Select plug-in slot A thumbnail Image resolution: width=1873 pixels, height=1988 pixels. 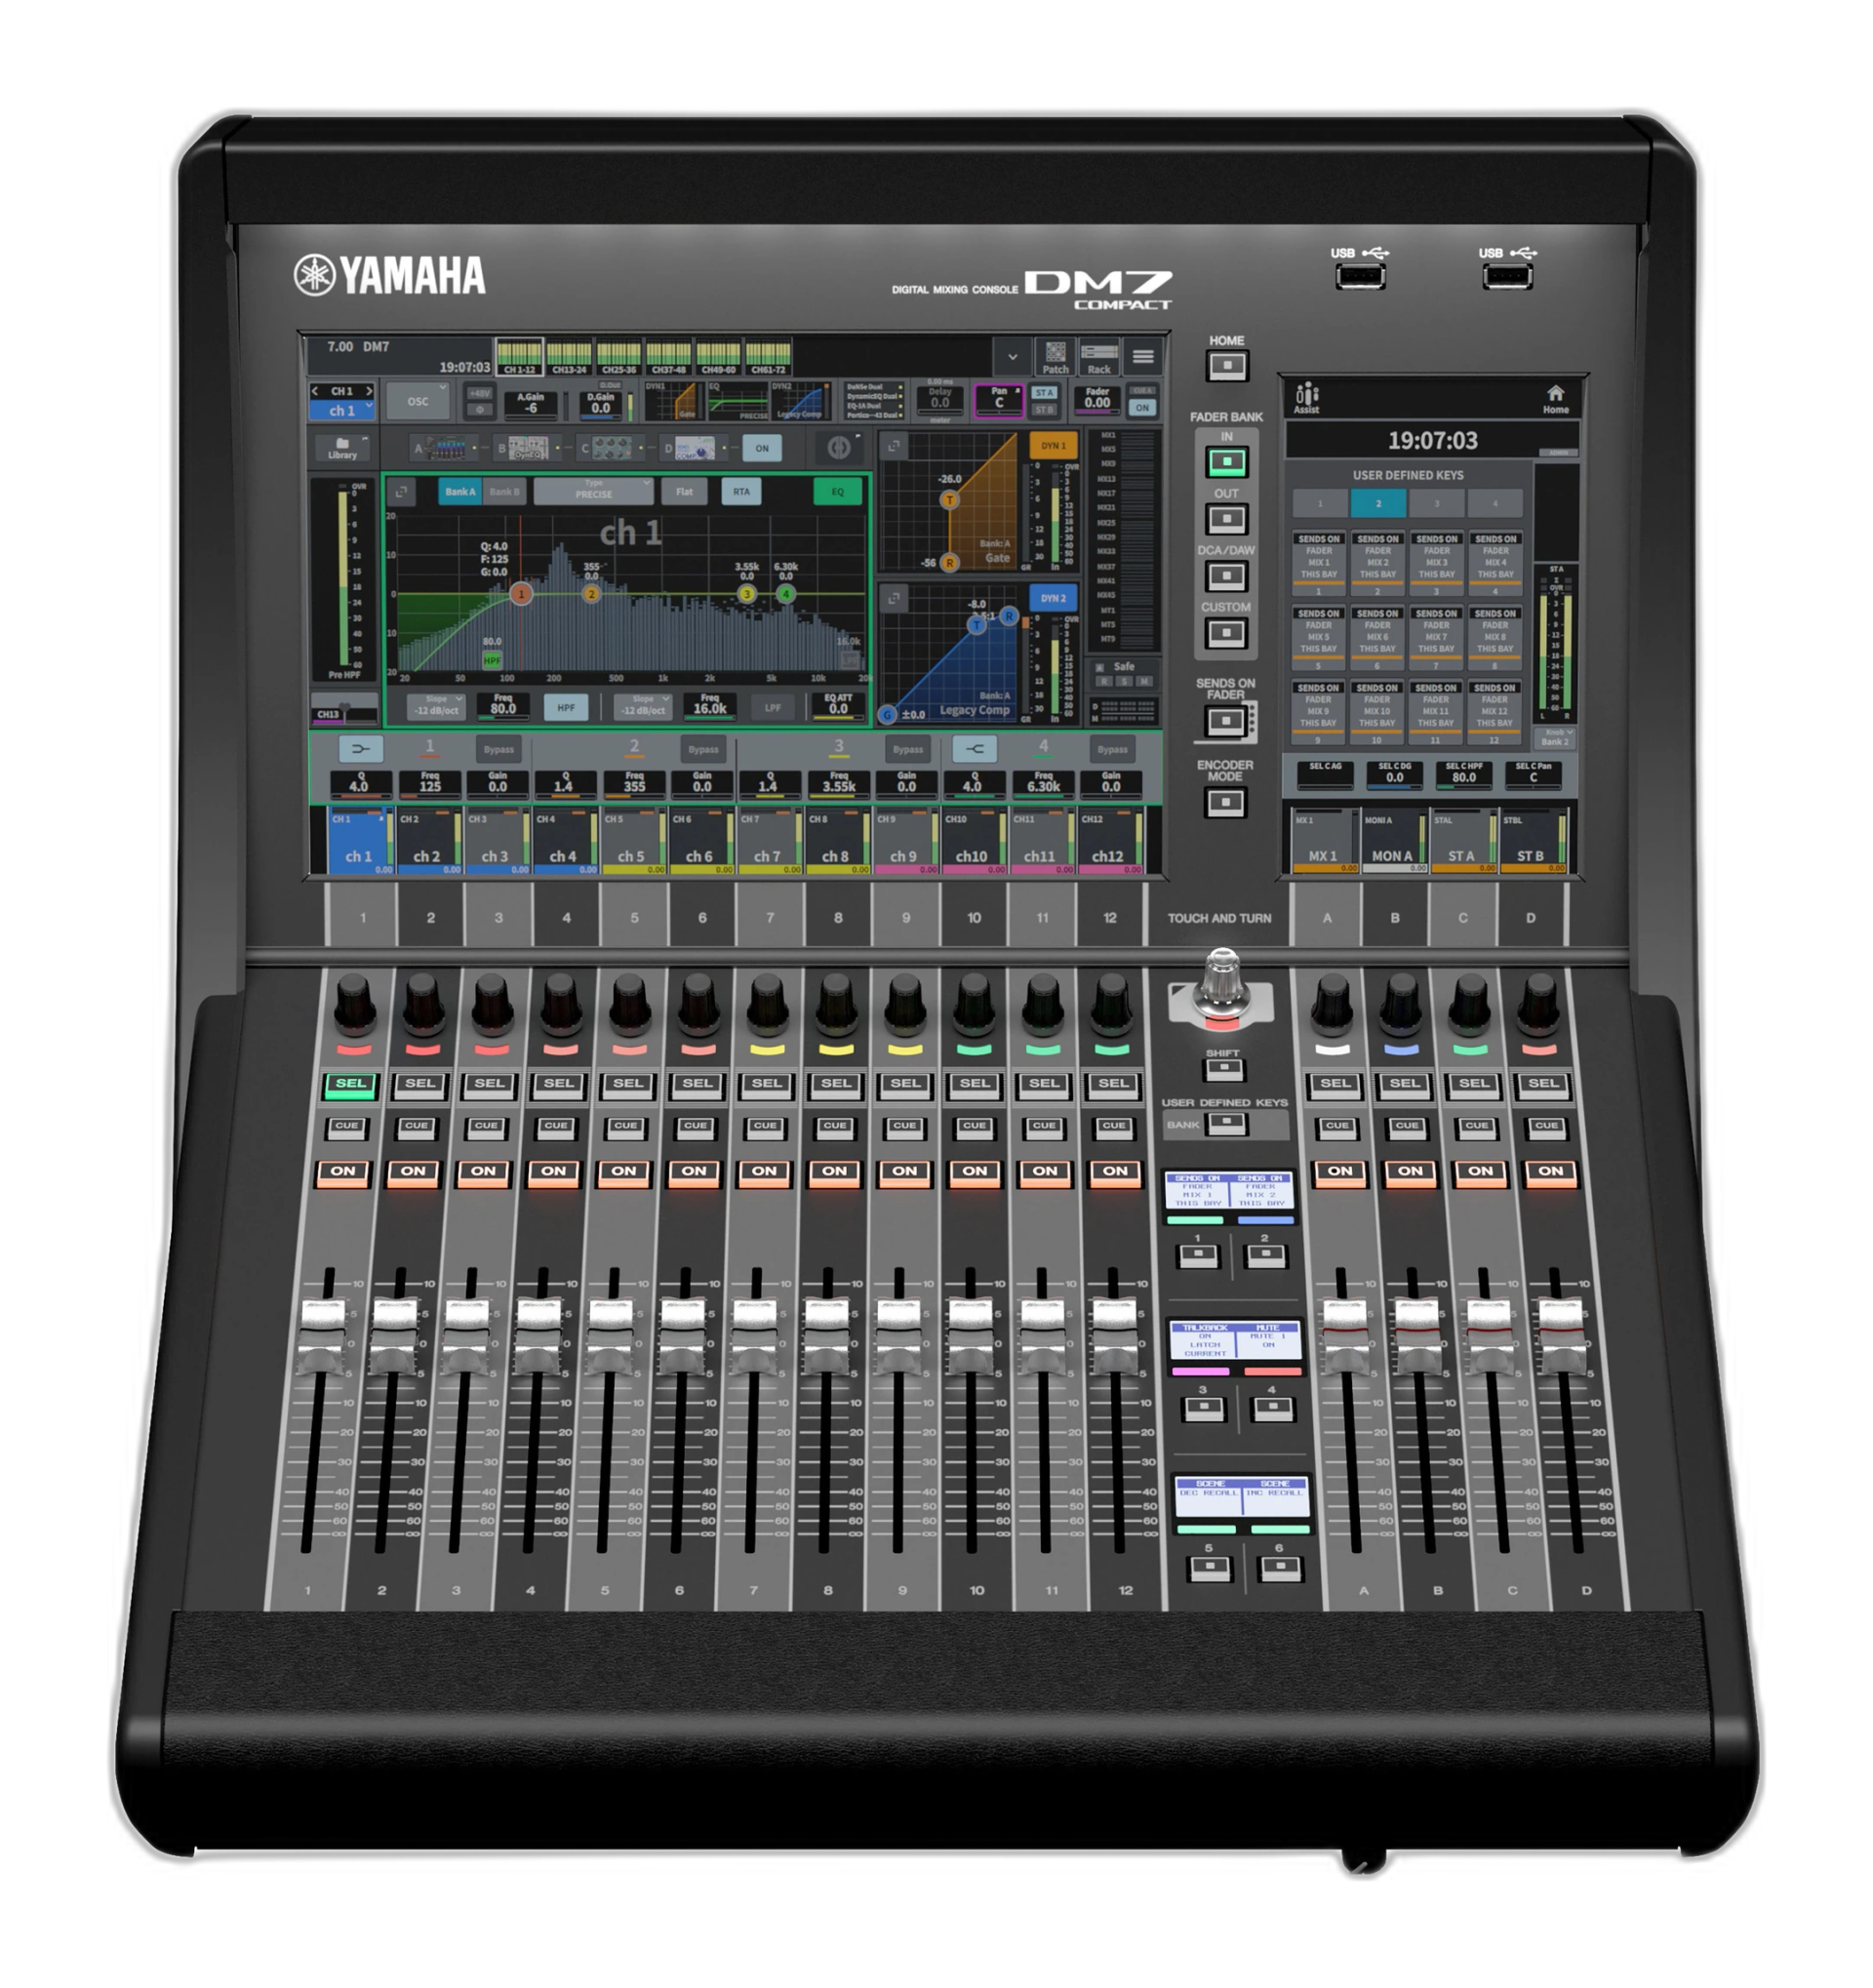[x=444, y=448]
